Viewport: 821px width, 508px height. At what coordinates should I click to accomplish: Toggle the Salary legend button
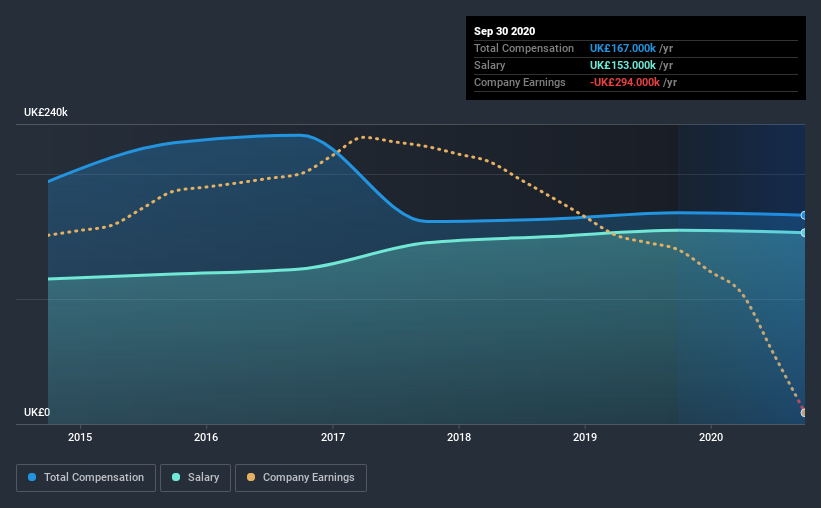(195, 478)
